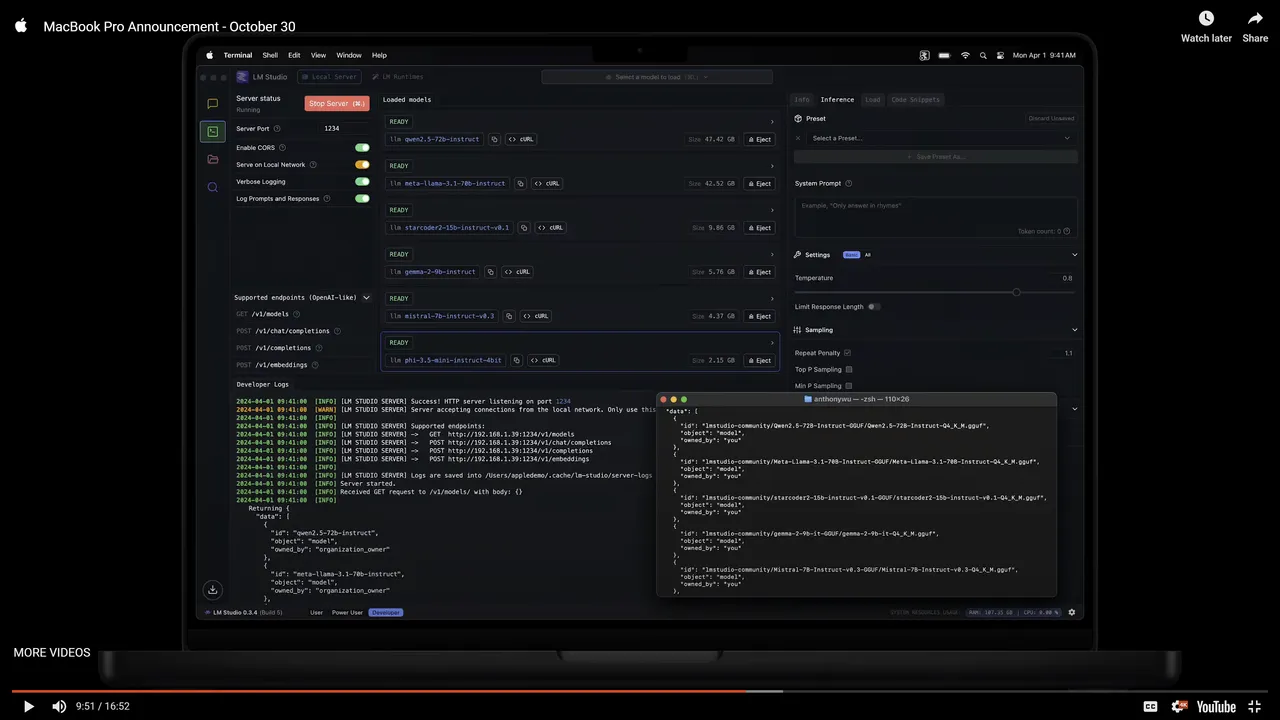Collapse the Settings section chevron

tap(1075, 255)
